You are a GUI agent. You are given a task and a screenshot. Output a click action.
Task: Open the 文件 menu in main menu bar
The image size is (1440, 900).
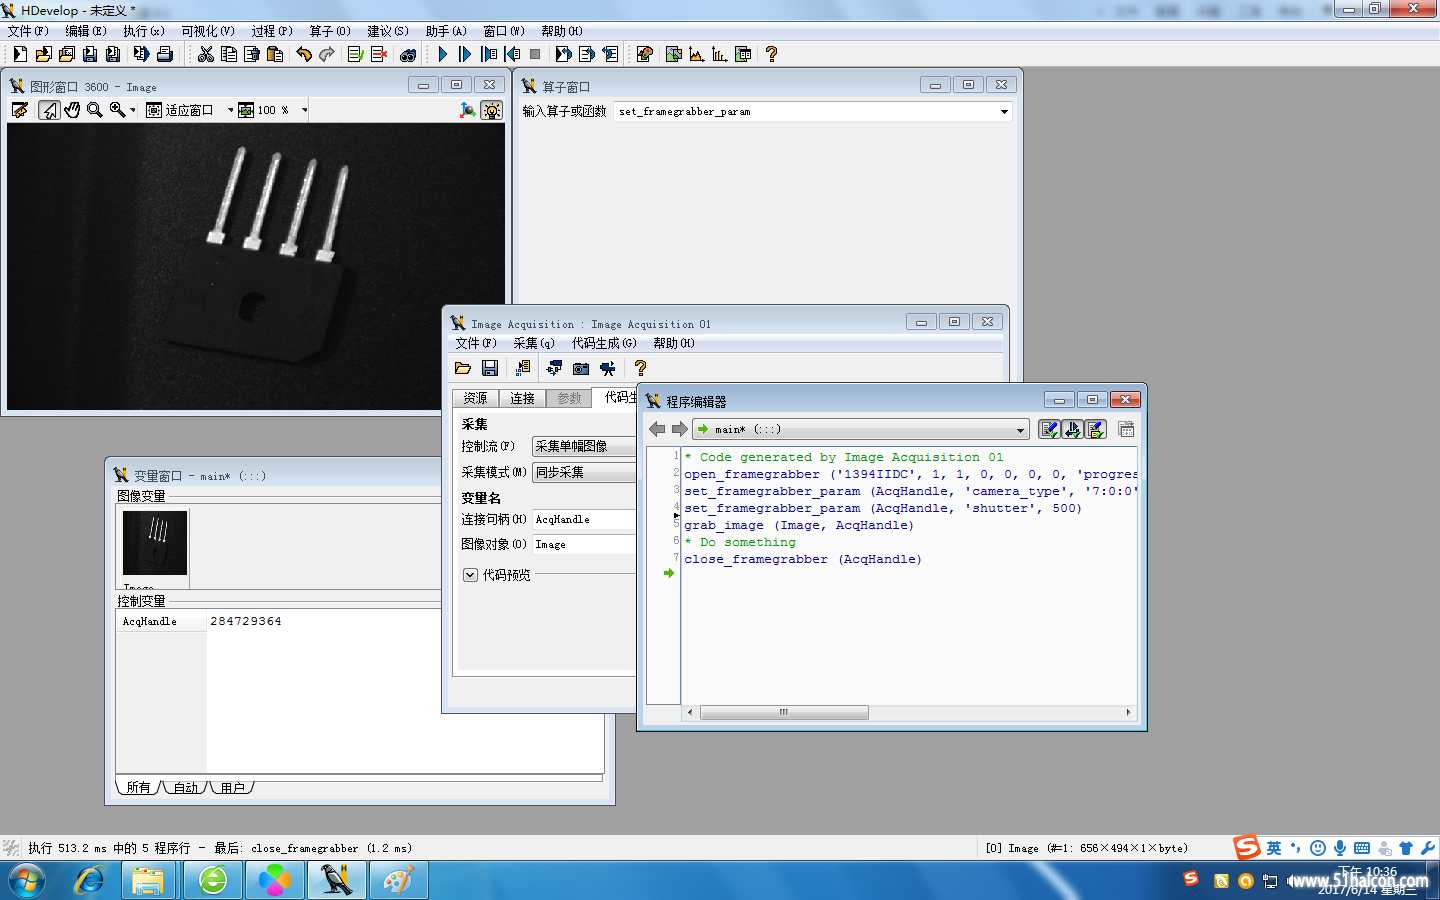[28, 31]
